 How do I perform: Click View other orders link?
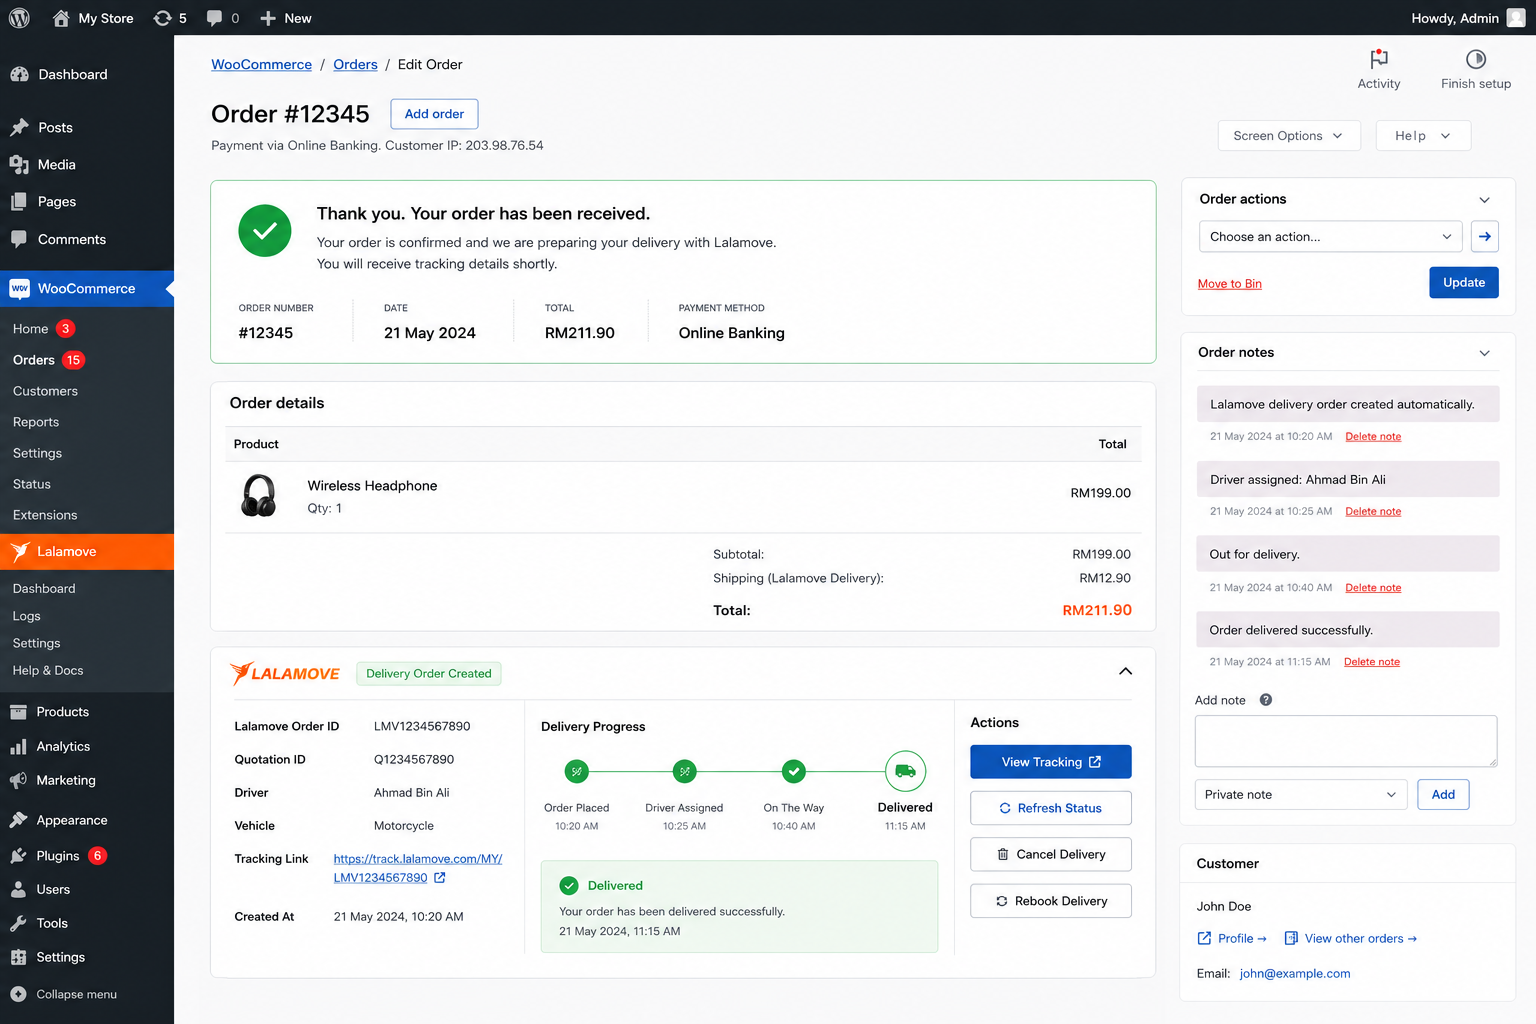pyautogui.click(x=1351, y=939)
